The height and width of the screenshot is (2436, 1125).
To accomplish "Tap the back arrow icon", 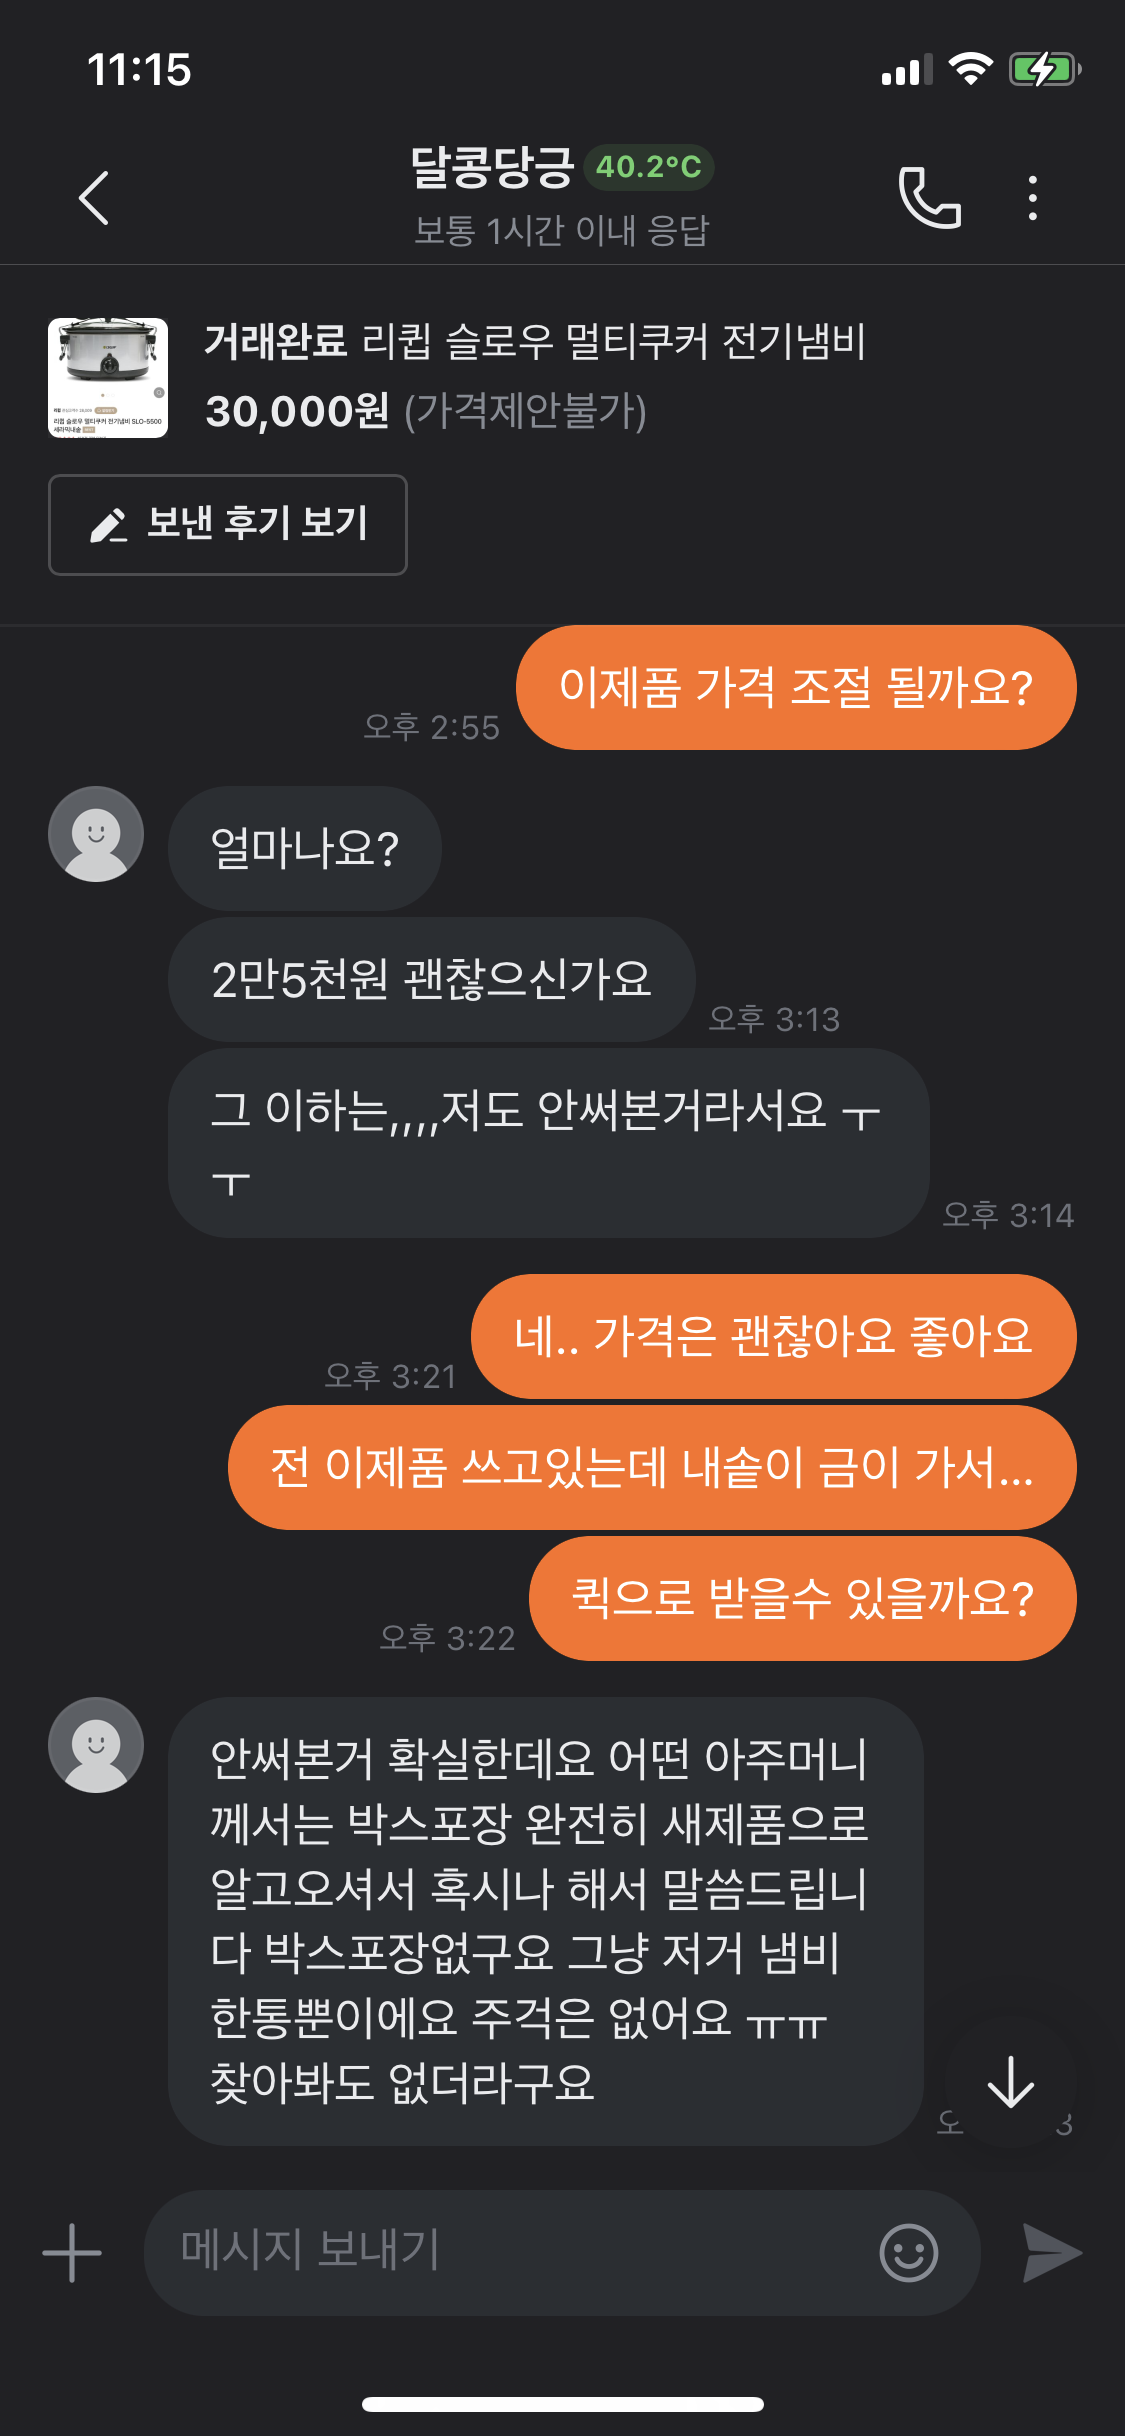I will 94,198.
